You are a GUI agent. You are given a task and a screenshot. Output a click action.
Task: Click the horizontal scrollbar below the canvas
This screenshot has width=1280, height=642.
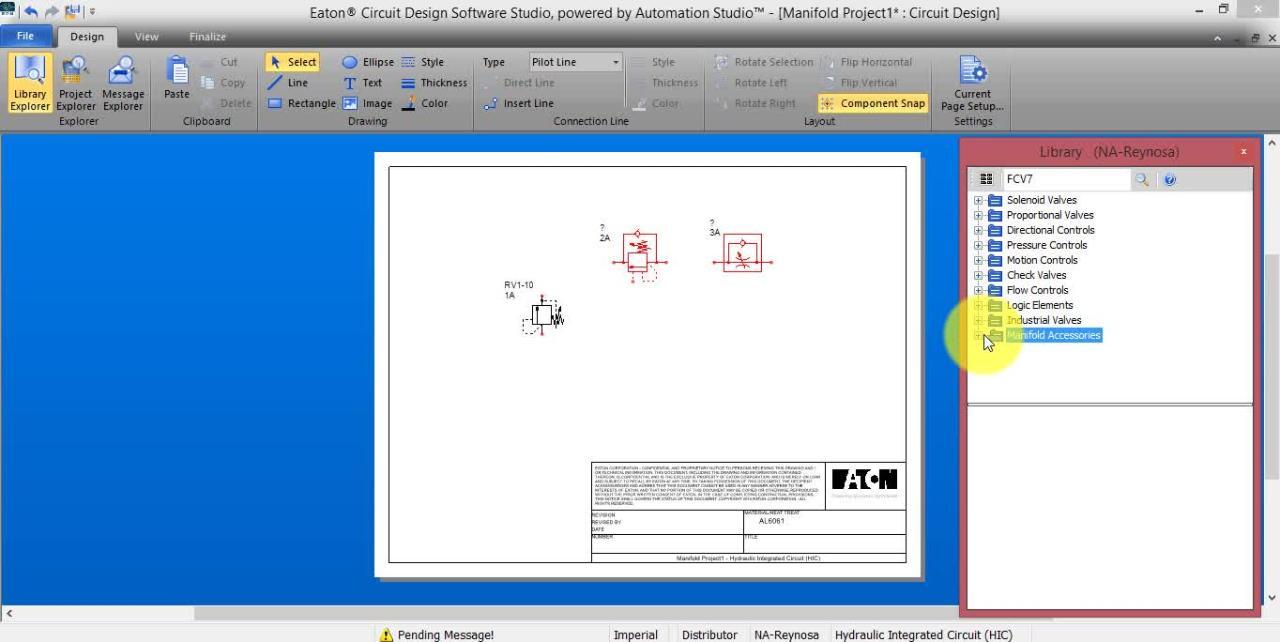pyautogui.click(x=575, y=613)
